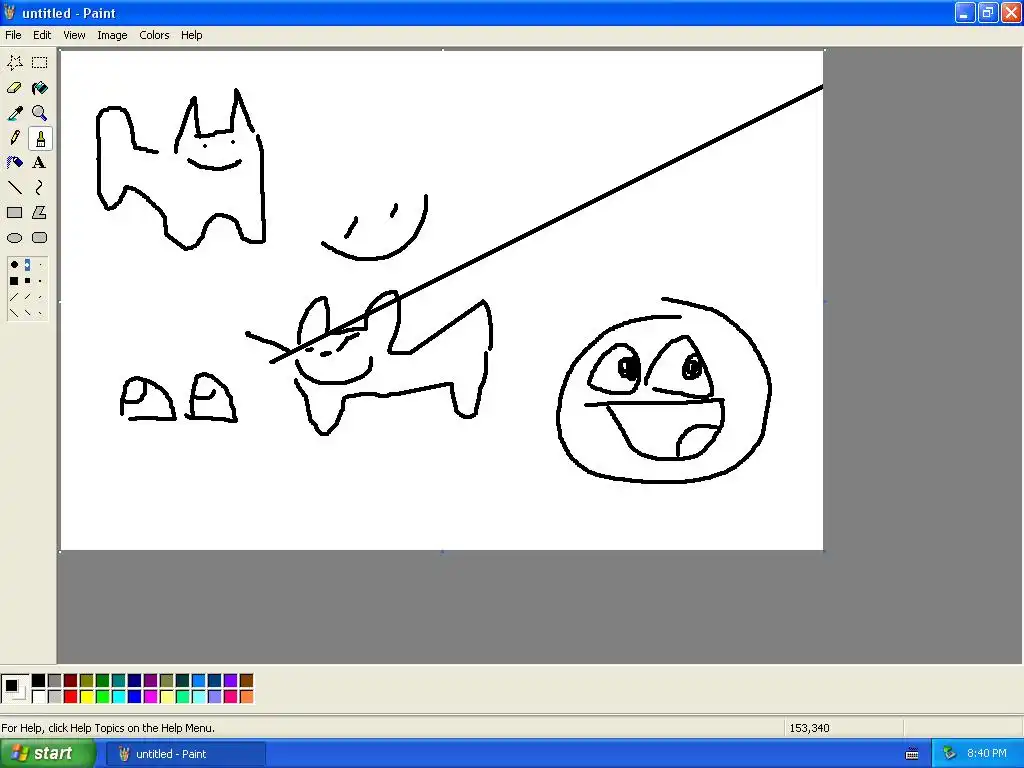Select the large square brush shape

[x=14, y=281]
